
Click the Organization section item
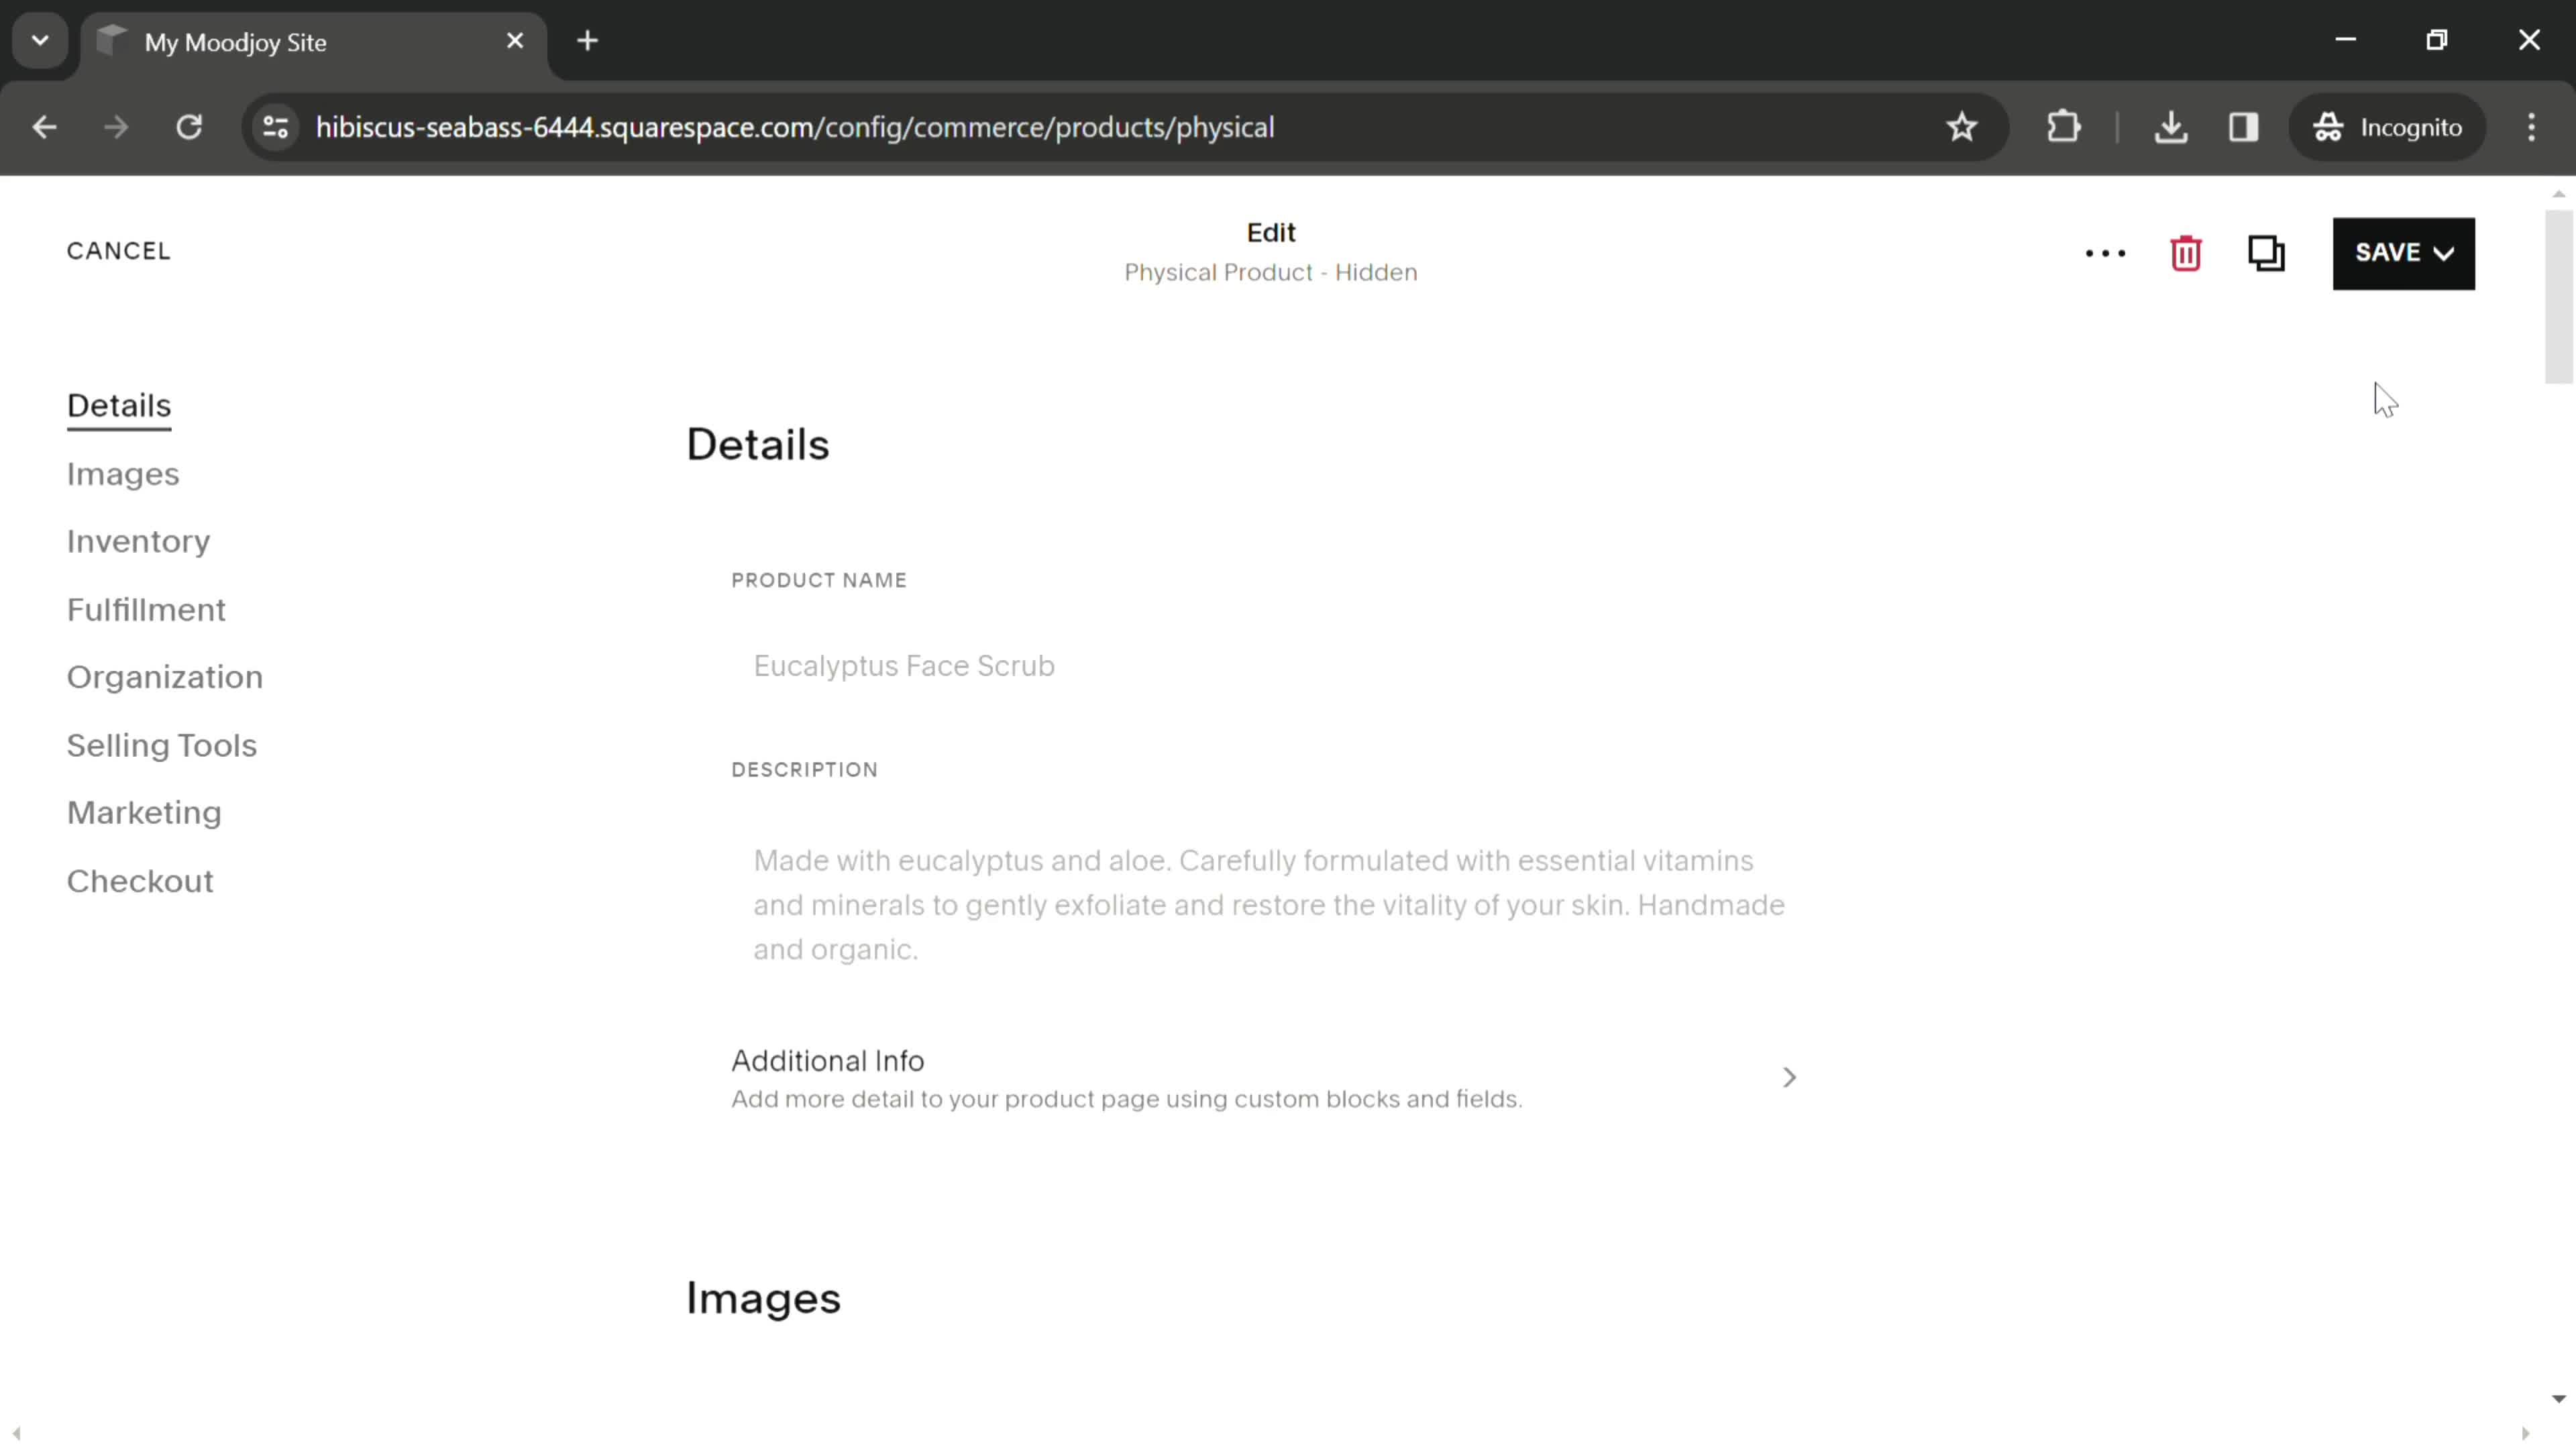pos(164,676)
